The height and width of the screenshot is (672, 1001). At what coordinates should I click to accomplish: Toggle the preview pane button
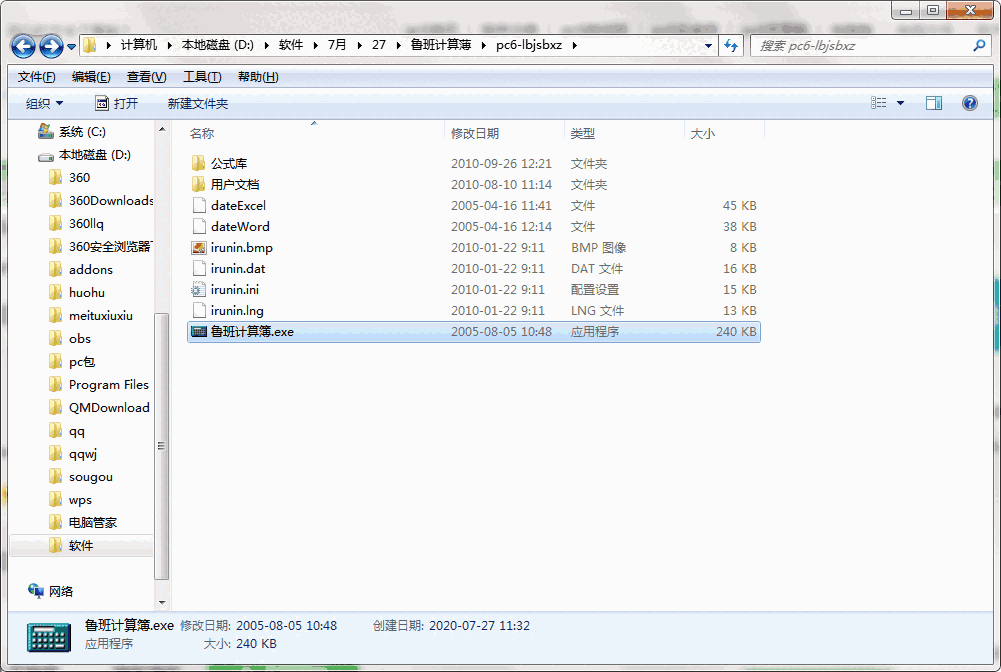(x=936, y=103)
